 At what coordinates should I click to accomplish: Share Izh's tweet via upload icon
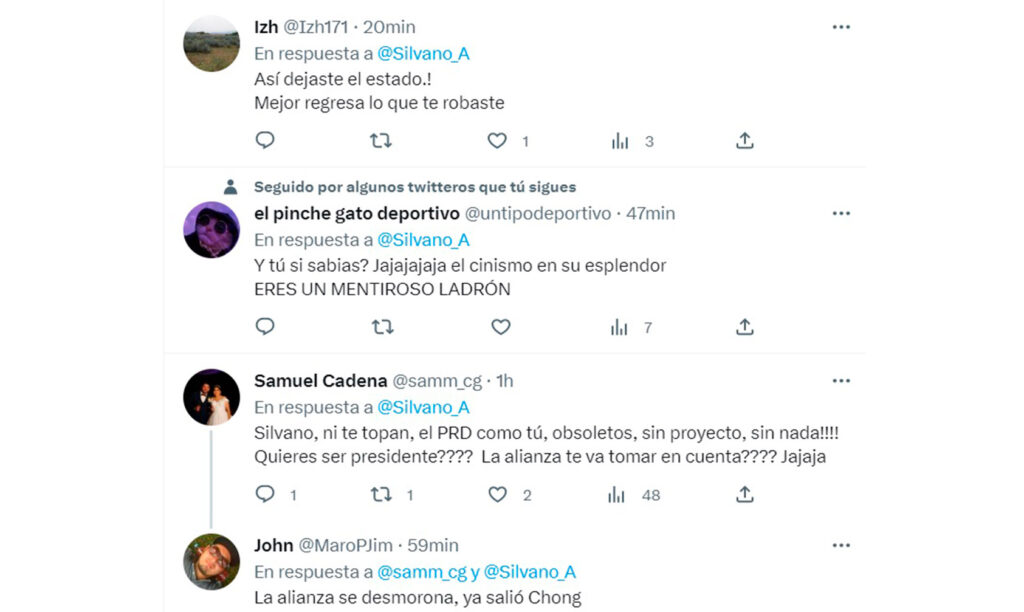point(744,140)
